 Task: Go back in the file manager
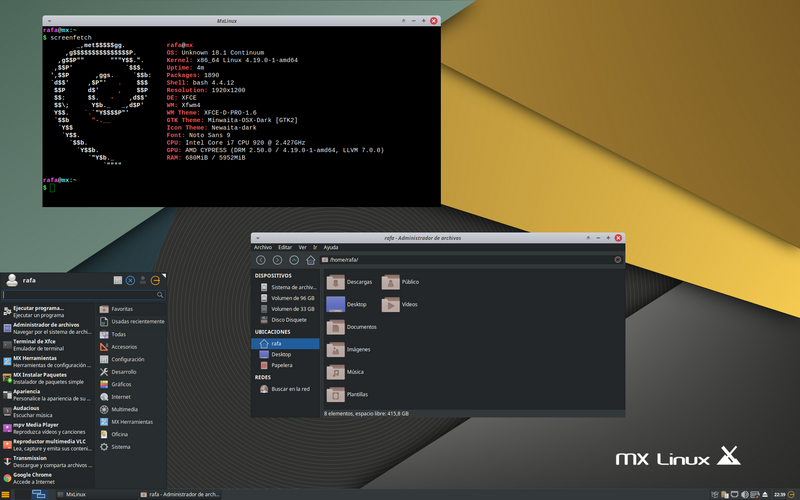261,260
